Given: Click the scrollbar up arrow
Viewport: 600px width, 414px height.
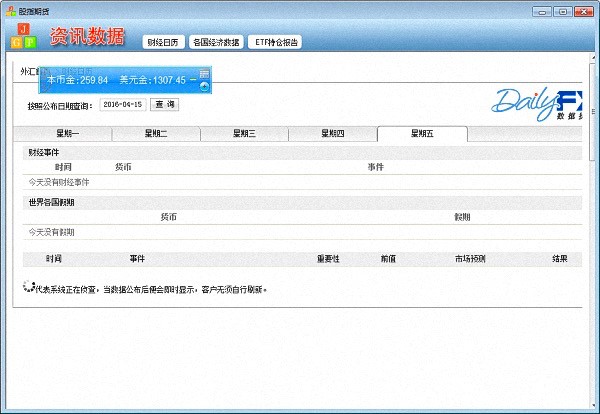Looking at the screenshot, I should pos(593,58).
